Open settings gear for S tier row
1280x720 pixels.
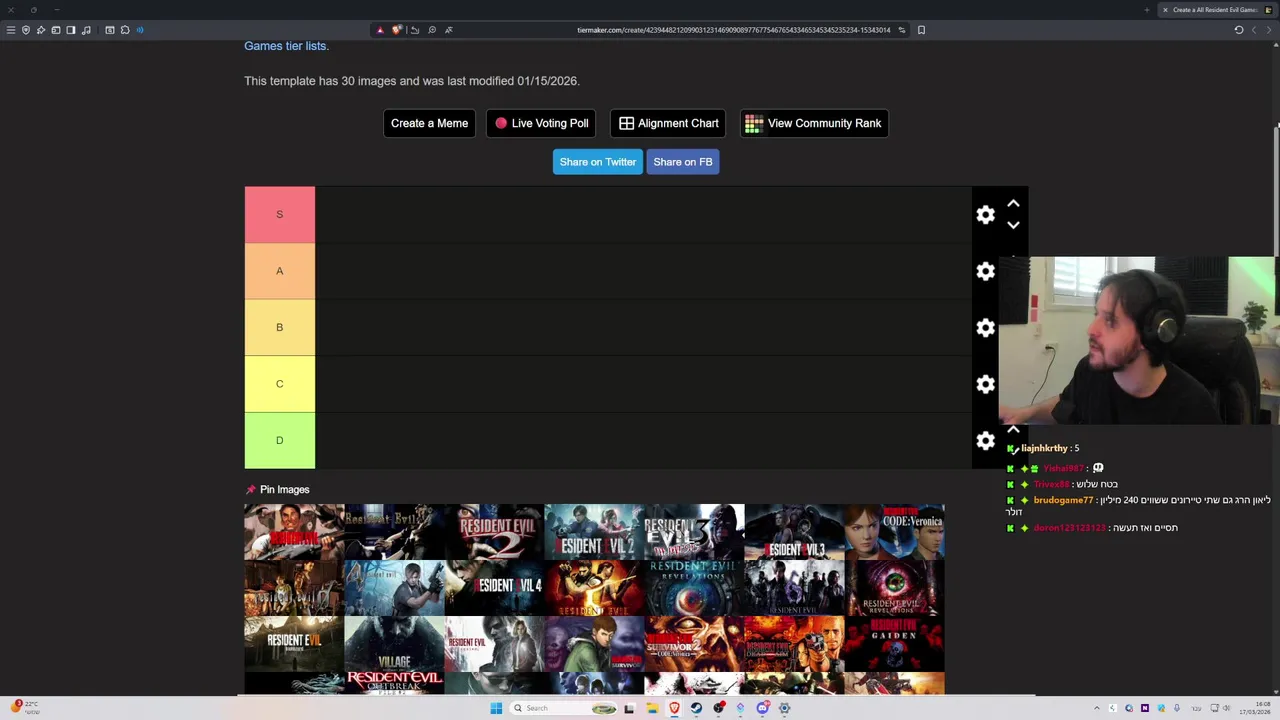[985, 215]
